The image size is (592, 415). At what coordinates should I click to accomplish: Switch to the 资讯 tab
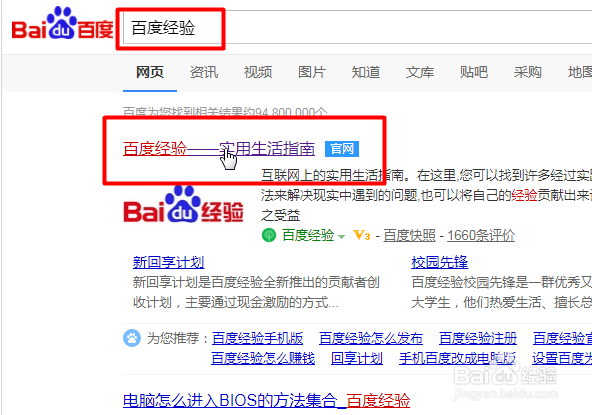coord(204,72)
